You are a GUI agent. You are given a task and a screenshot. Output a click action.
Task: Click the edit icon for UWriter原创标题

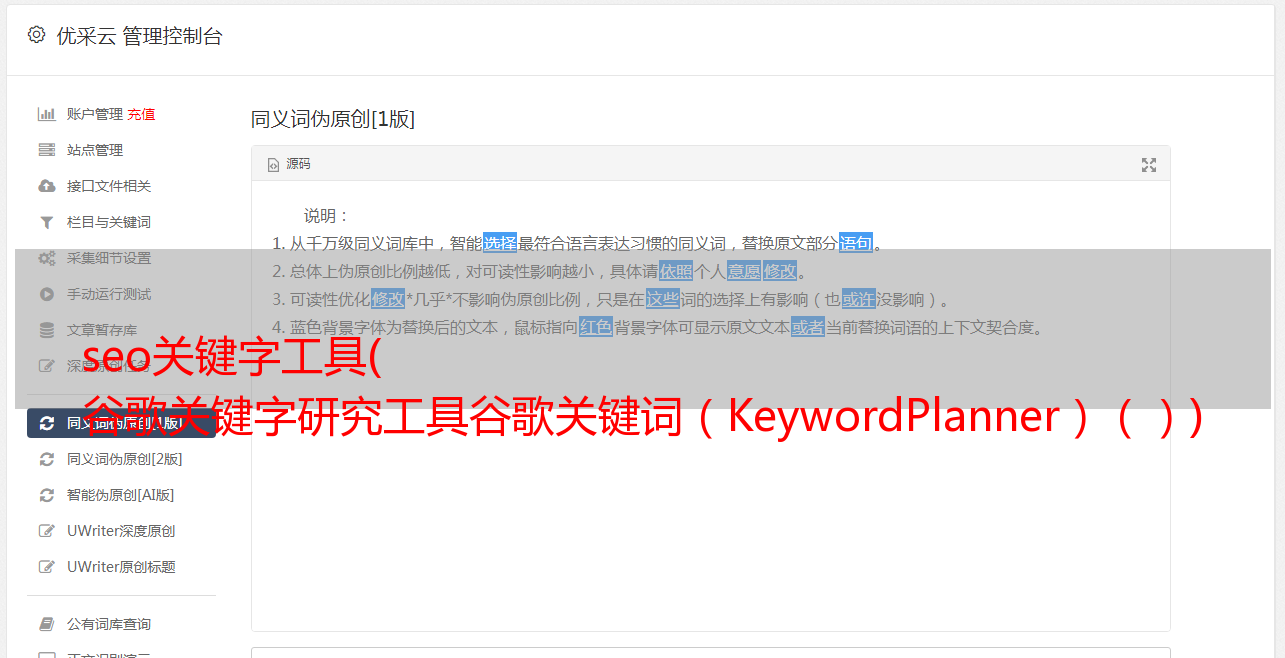point(46,567)
